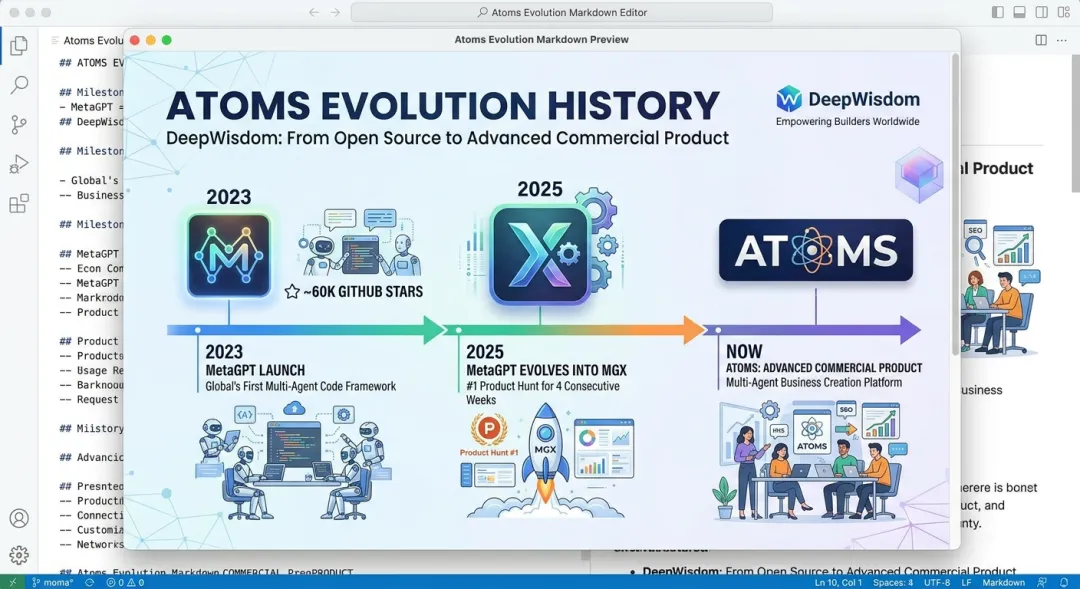Image resolution: width=1080 pixels, height=589 pixels.
Task: Click the '## Presnted' editor line
Action: [92, 486]
